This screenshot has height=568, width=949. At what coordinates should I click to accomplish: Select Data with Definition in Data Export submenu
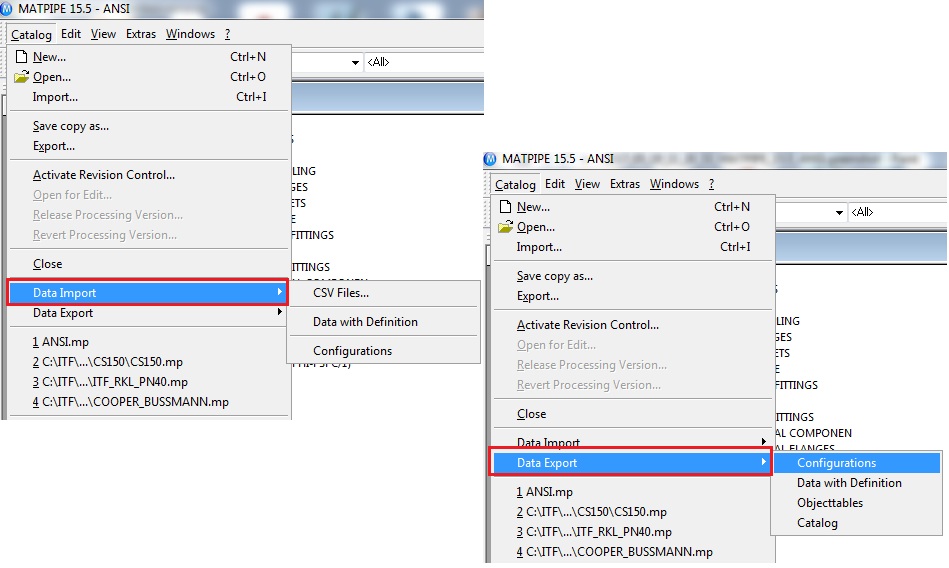click(x=856, y=483)
